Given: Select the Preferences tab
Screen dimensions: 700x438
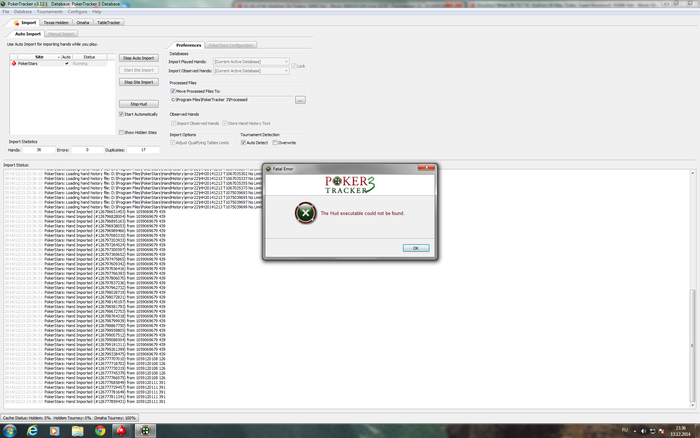Looking at the screenshot, I should (188, 45).
